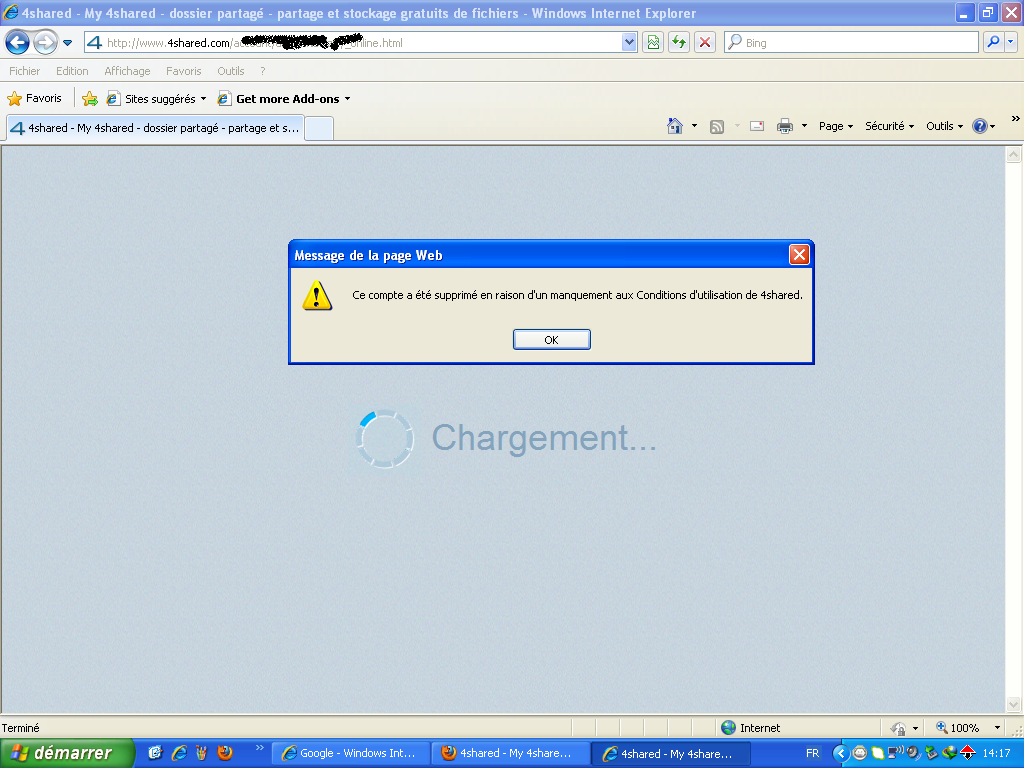Switch to Internet Explorer 4shared taskbar window
This screenshot has width=1024, height=768.
coord(671,754)
